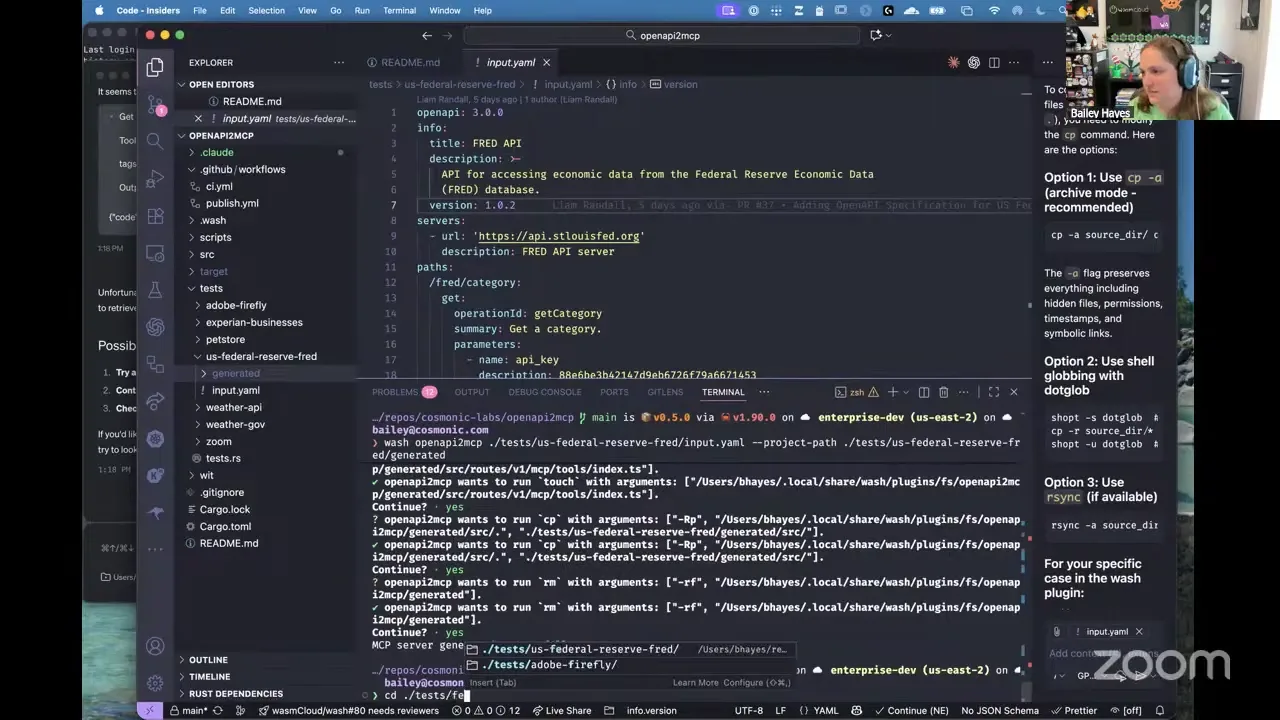Screen dimensions: 1280x720
Task: Click No JSON Schema status item
Action: [x=1000, y=711]
